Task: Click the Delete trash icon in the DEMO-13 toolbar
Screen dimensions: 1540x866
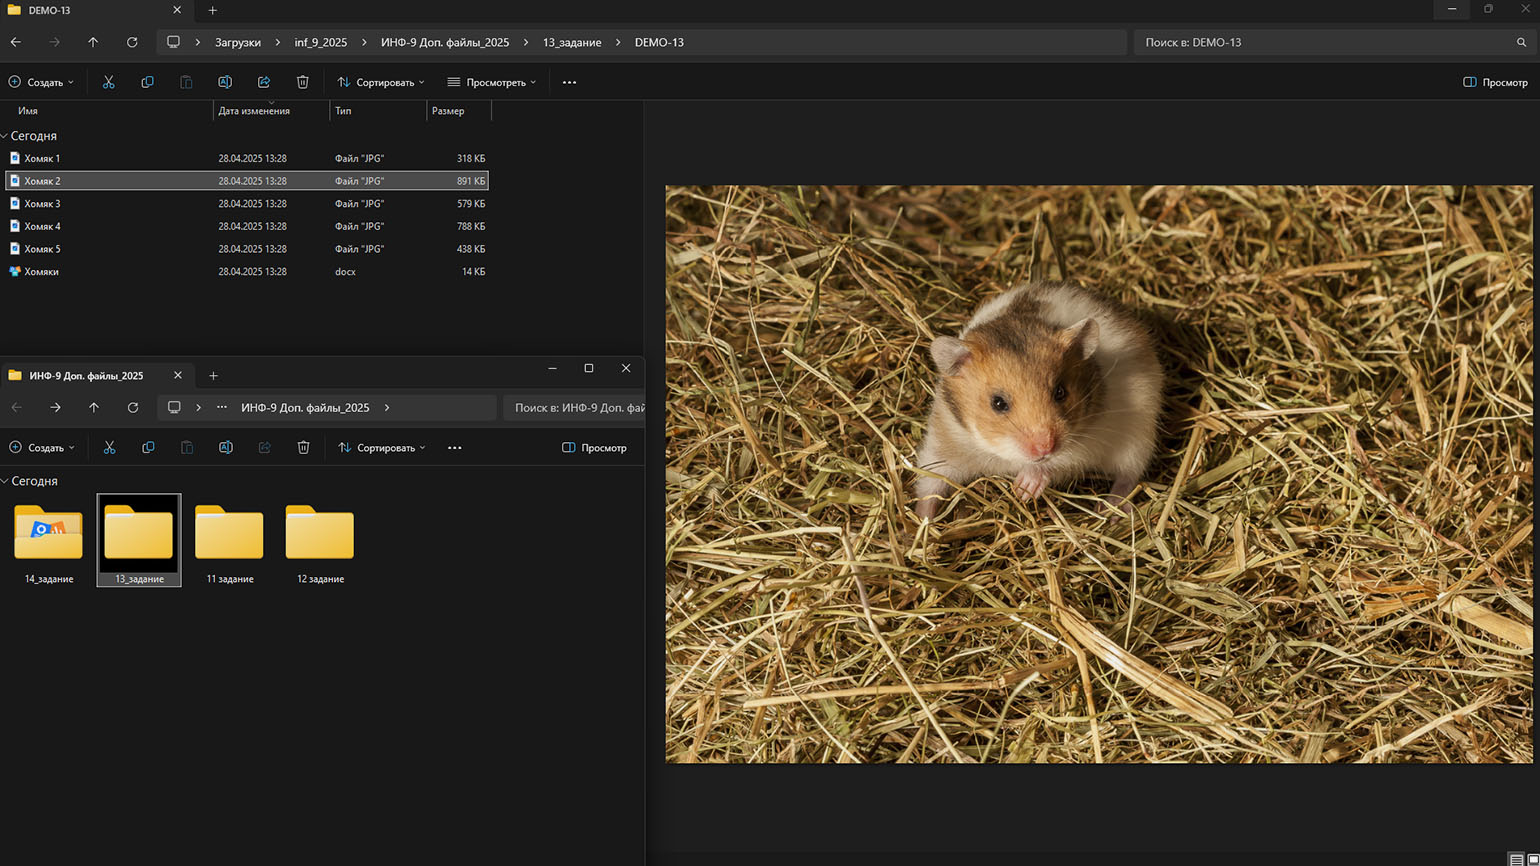Action: (303, 82)
